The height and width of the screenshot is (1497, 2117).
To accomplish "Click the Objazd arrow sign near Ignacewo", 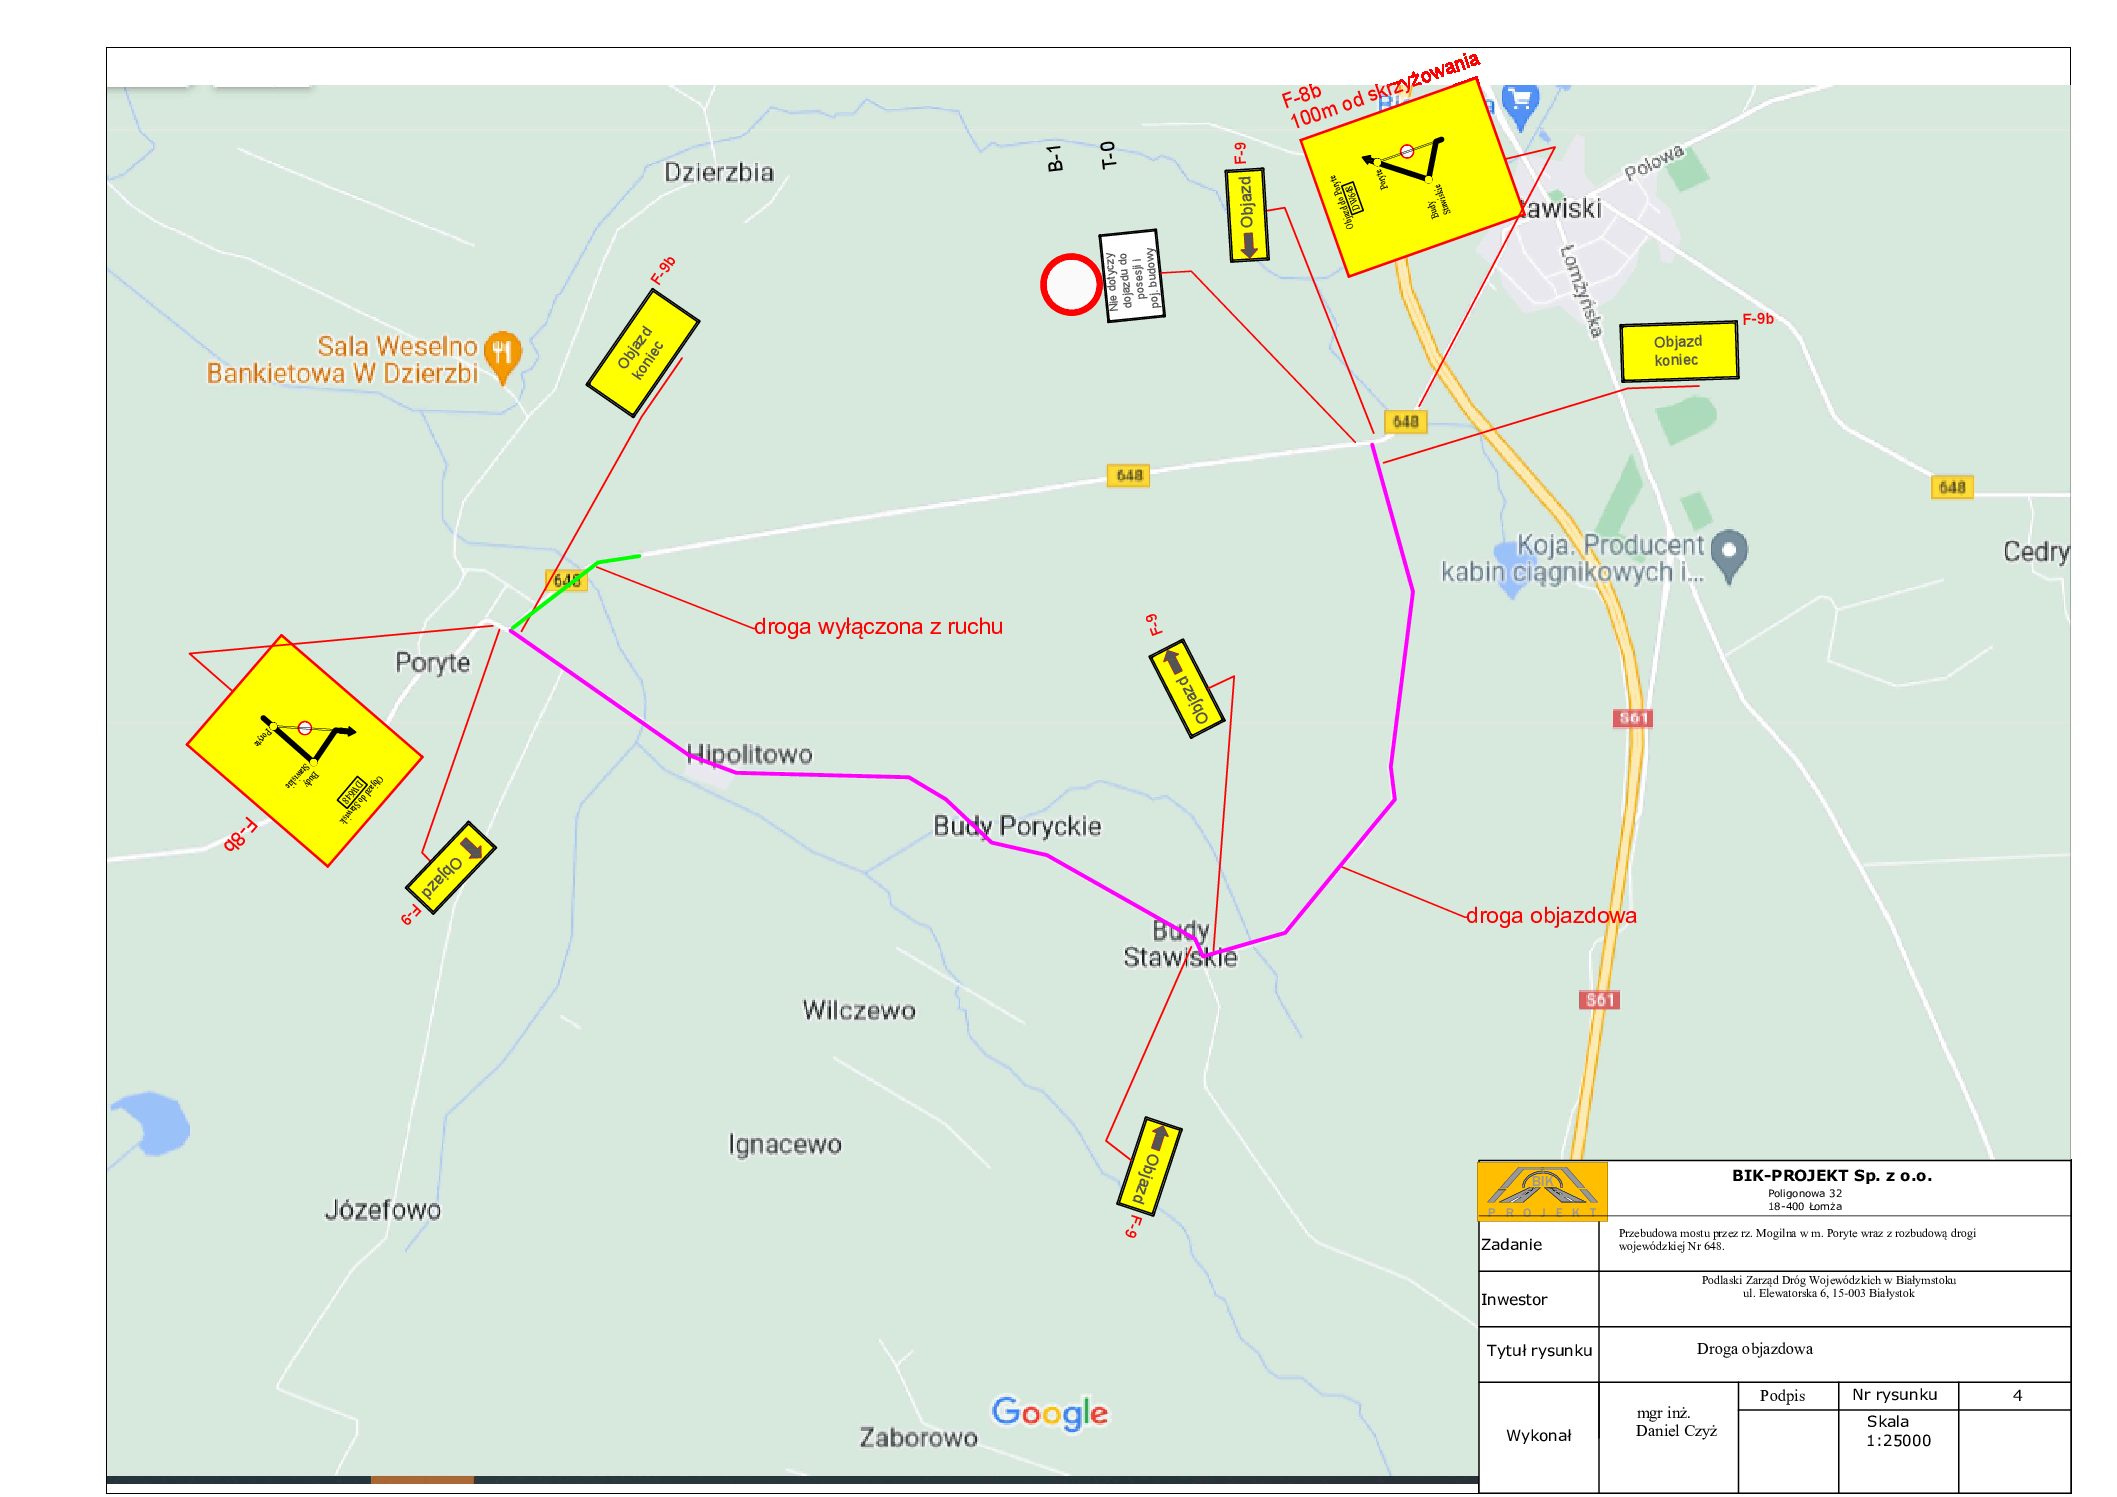I will click(x=1149, y=1166).
